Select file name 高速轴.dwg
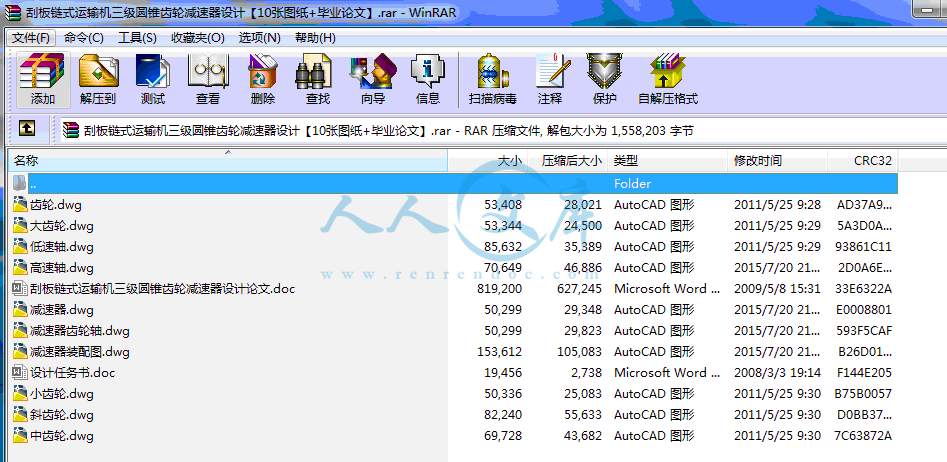 coord(62,268)
